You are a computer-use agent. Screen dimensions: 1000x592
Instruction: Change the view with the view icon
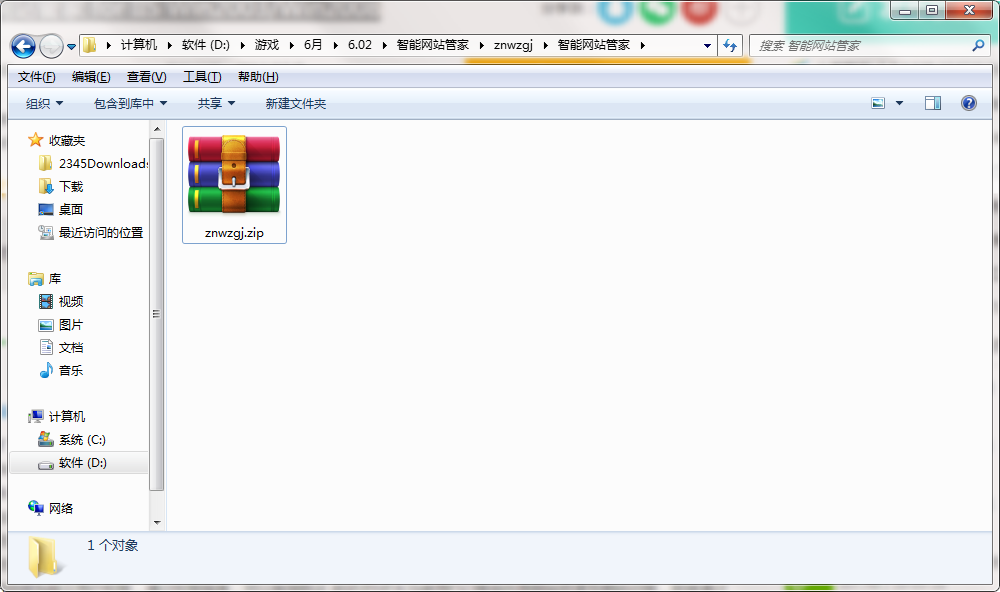pyautogui.click(x=878, y=103)
